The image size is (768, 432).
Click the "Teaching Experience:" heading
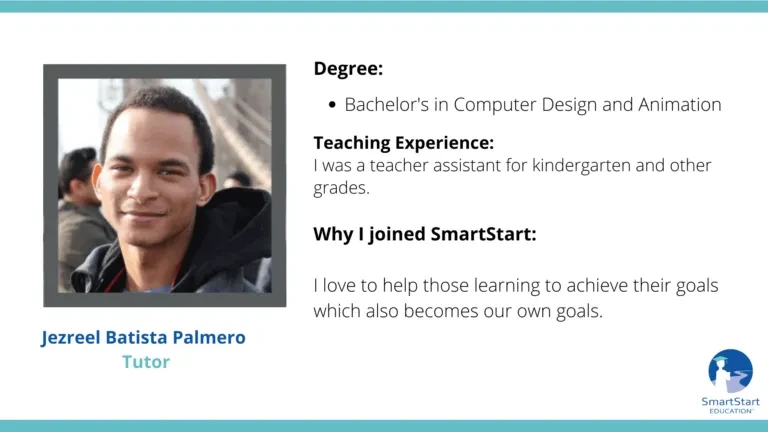click(404, 143)
